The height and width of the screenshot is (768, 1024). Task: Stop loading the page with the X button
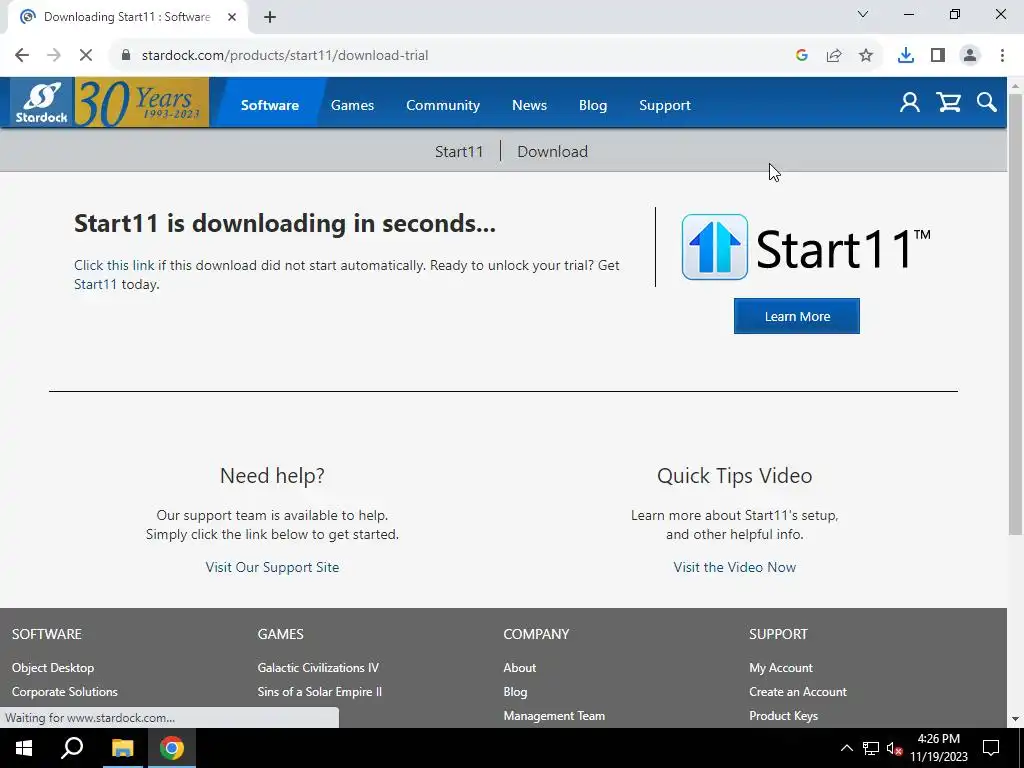click(x=86, y=56)
